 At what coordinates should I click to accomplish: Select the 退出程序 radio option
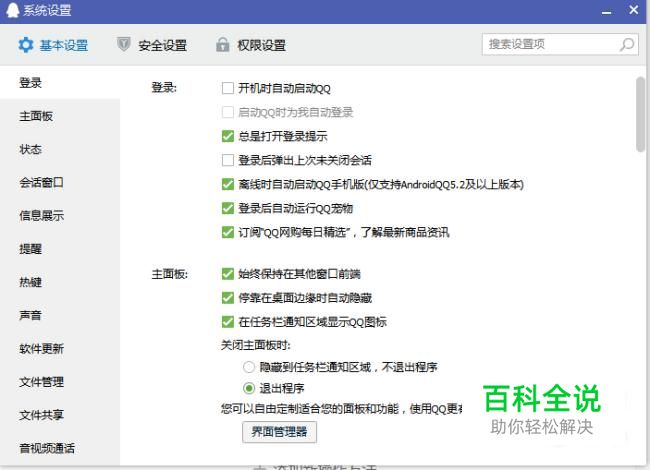(x=249, y=388)
